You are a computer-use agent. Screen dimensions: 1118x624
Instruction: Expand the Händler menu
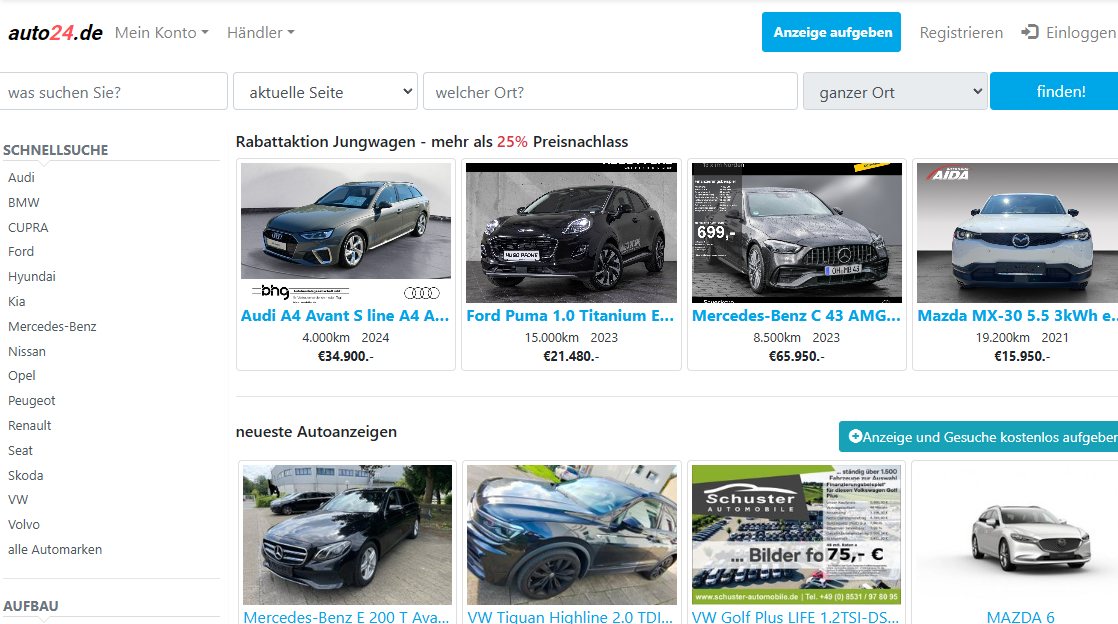click(x=260, y=33)
